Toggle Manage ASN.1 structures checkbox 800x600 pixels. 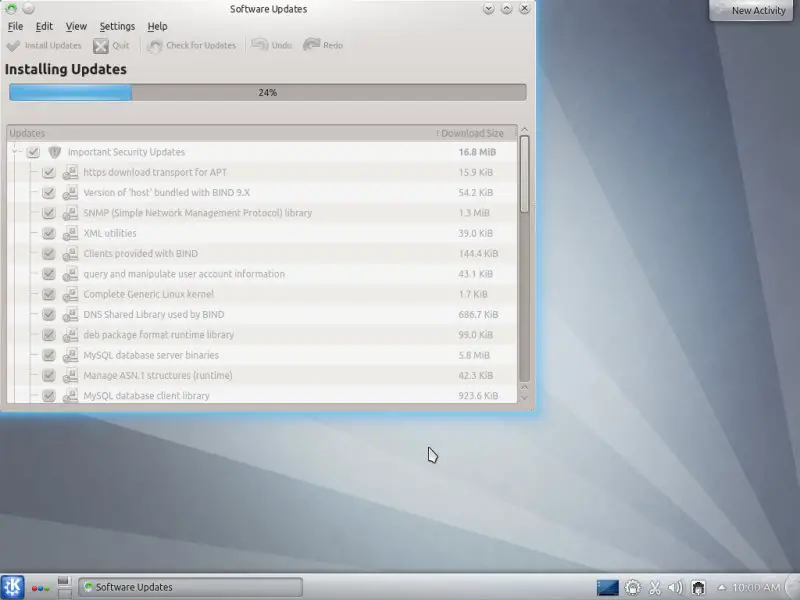point(48,376)
